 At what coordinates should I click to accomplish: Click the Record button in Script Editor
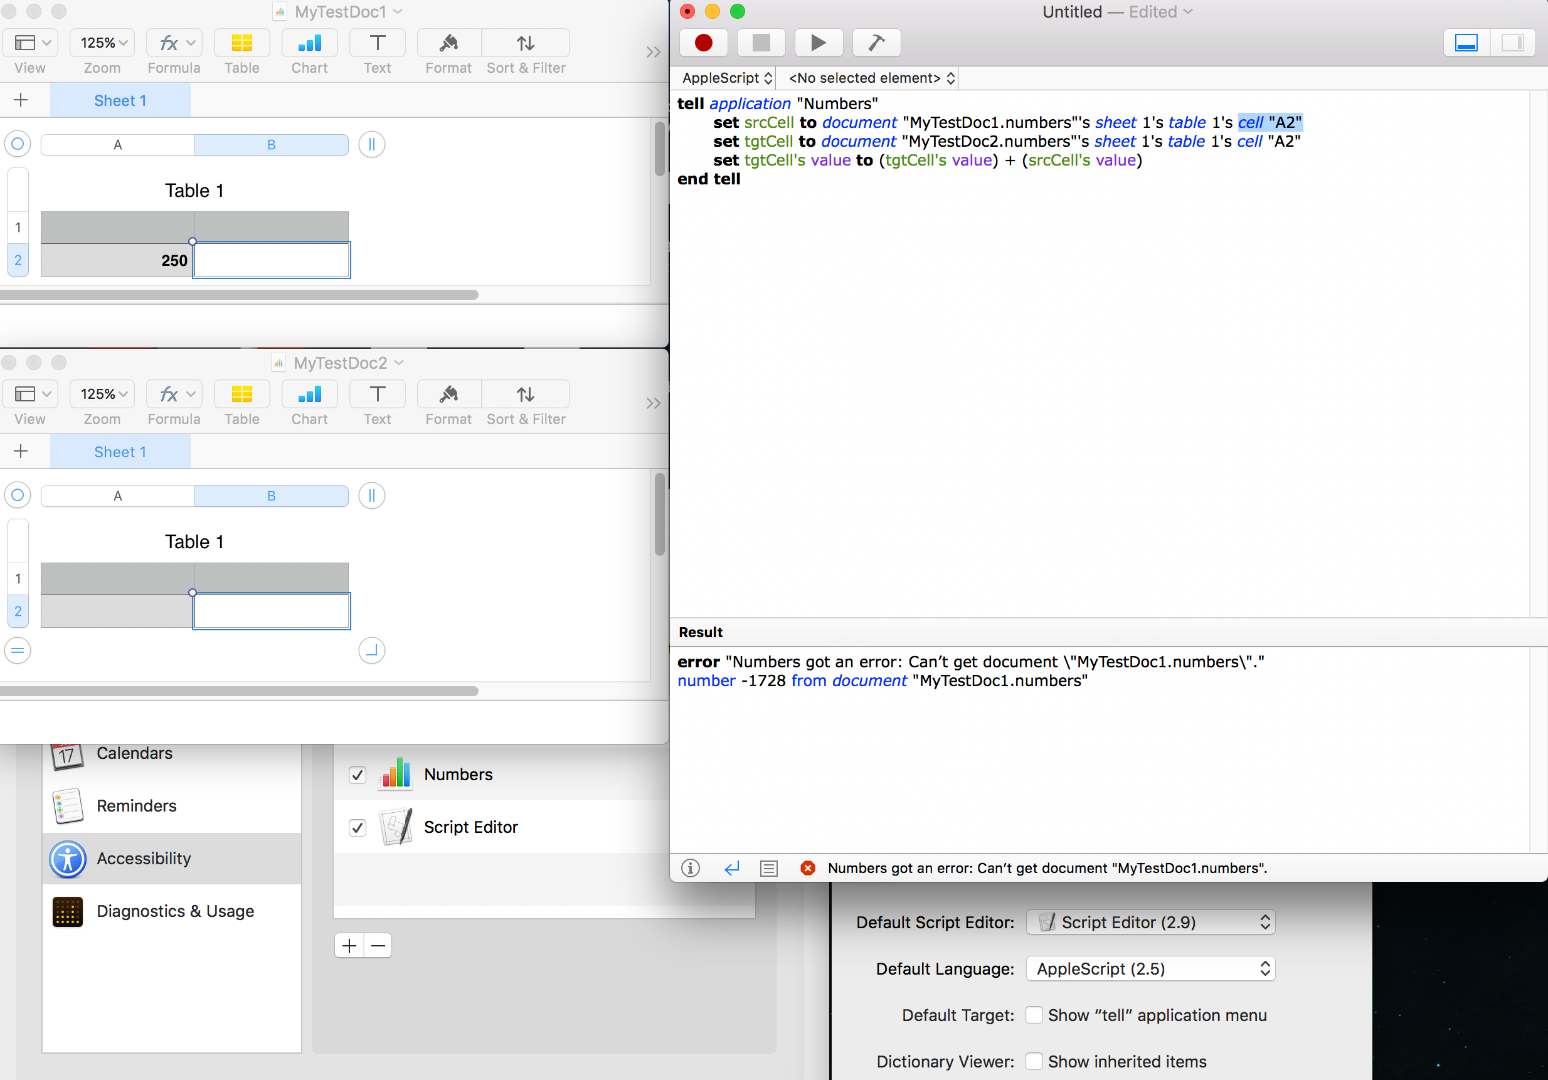pos(703,43)
